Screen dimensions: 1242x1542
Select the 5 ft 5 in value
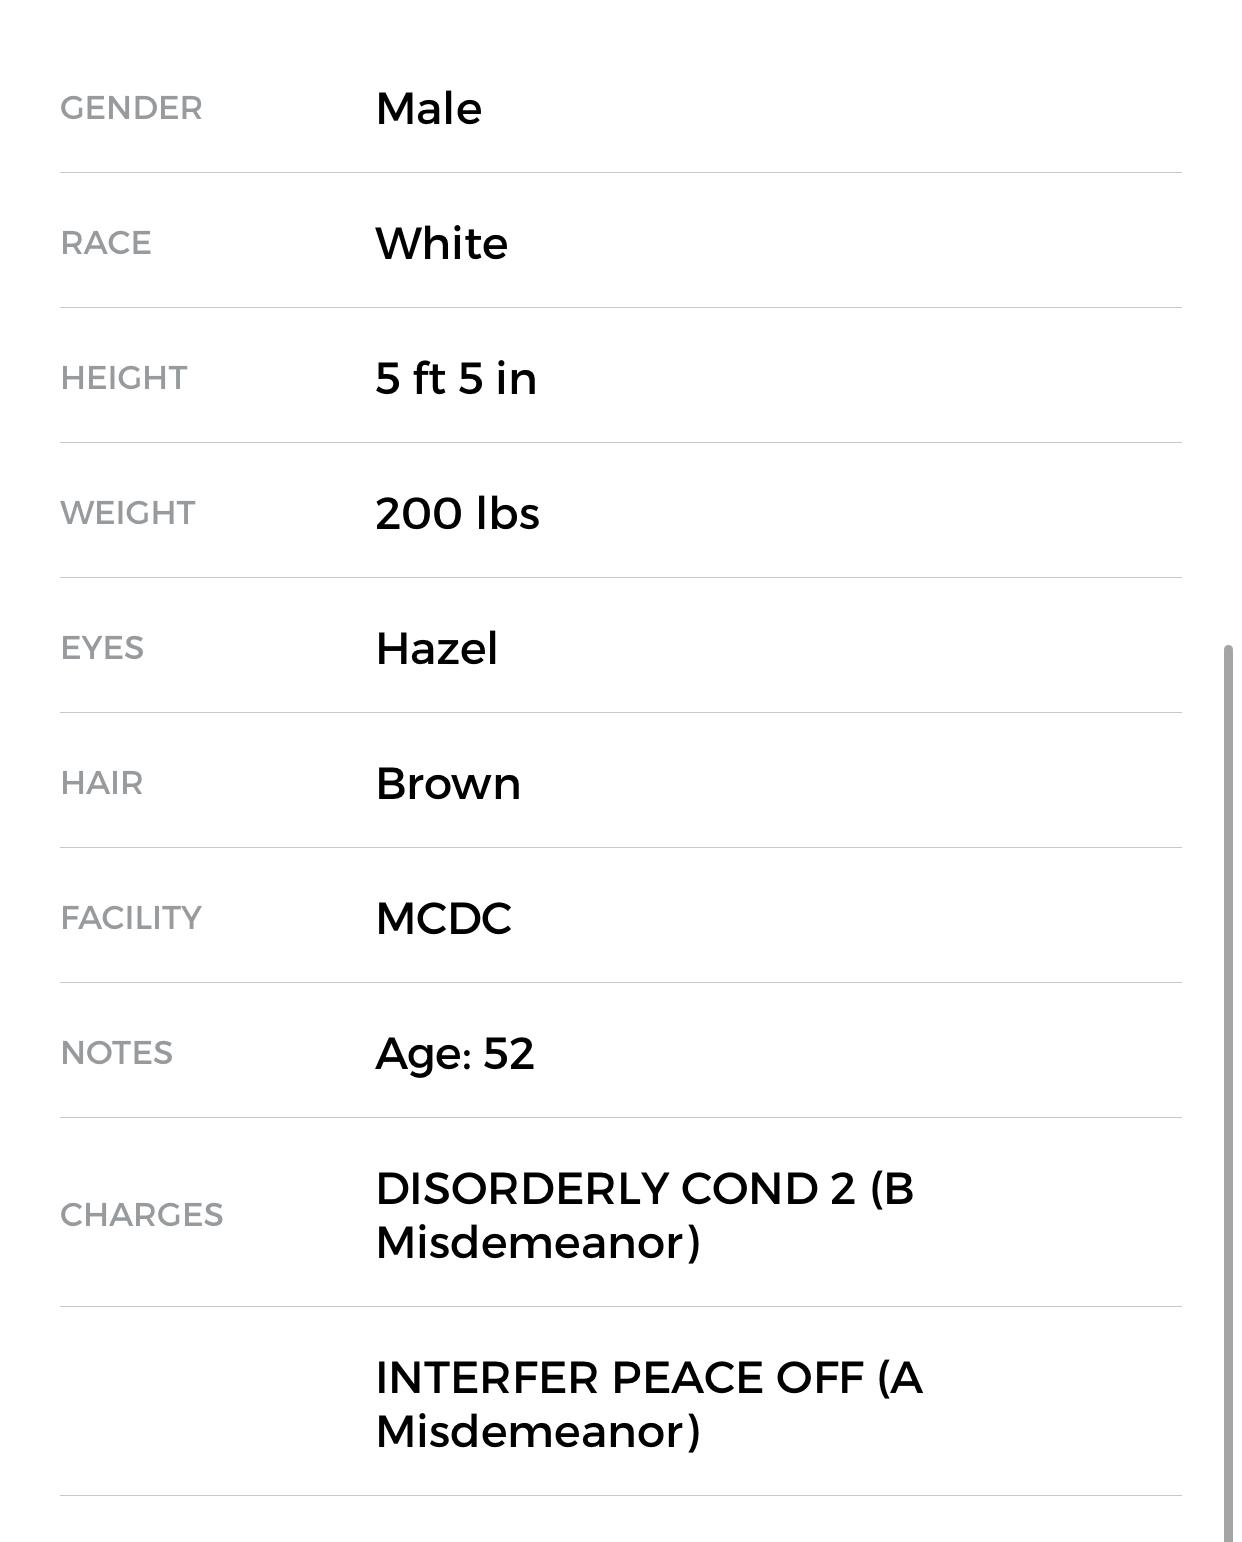coord(456,378)
